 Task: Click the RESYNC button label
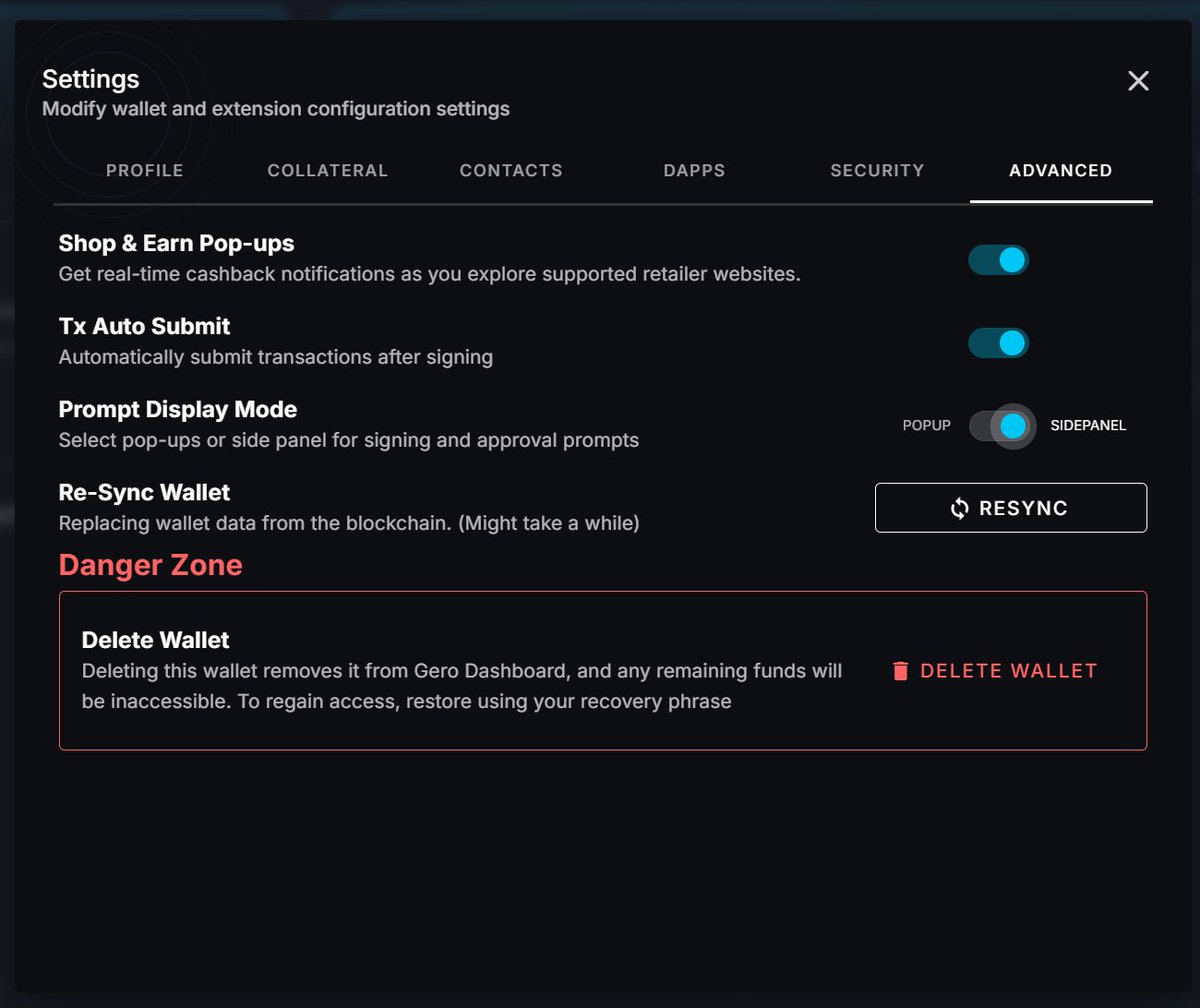coord(1024,508)
